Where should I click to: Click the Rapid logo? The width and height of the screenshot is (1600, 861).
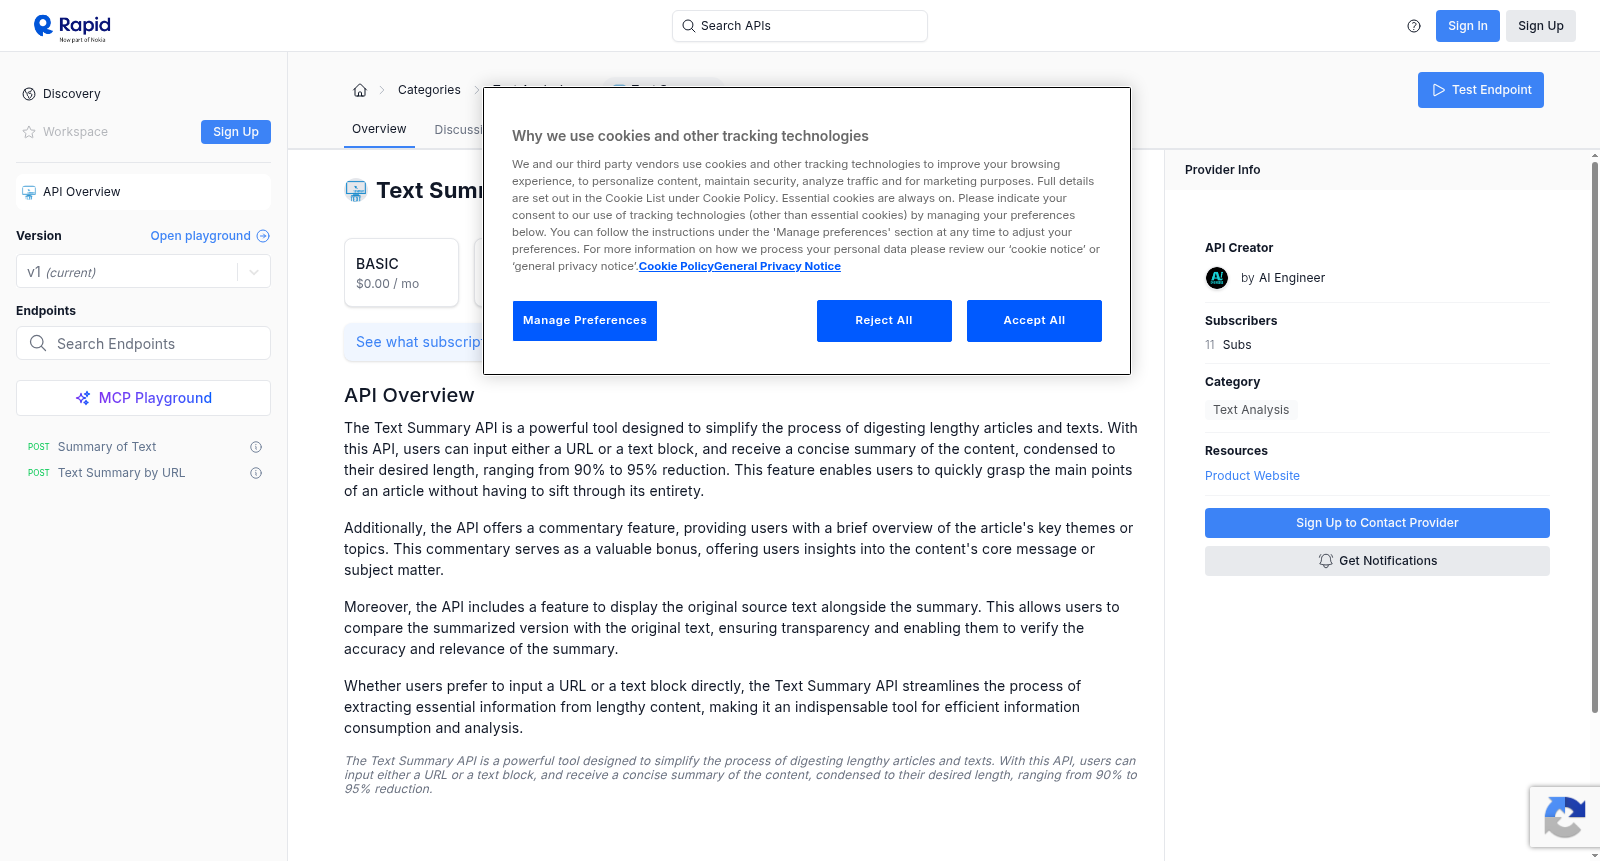click(72, 27)
